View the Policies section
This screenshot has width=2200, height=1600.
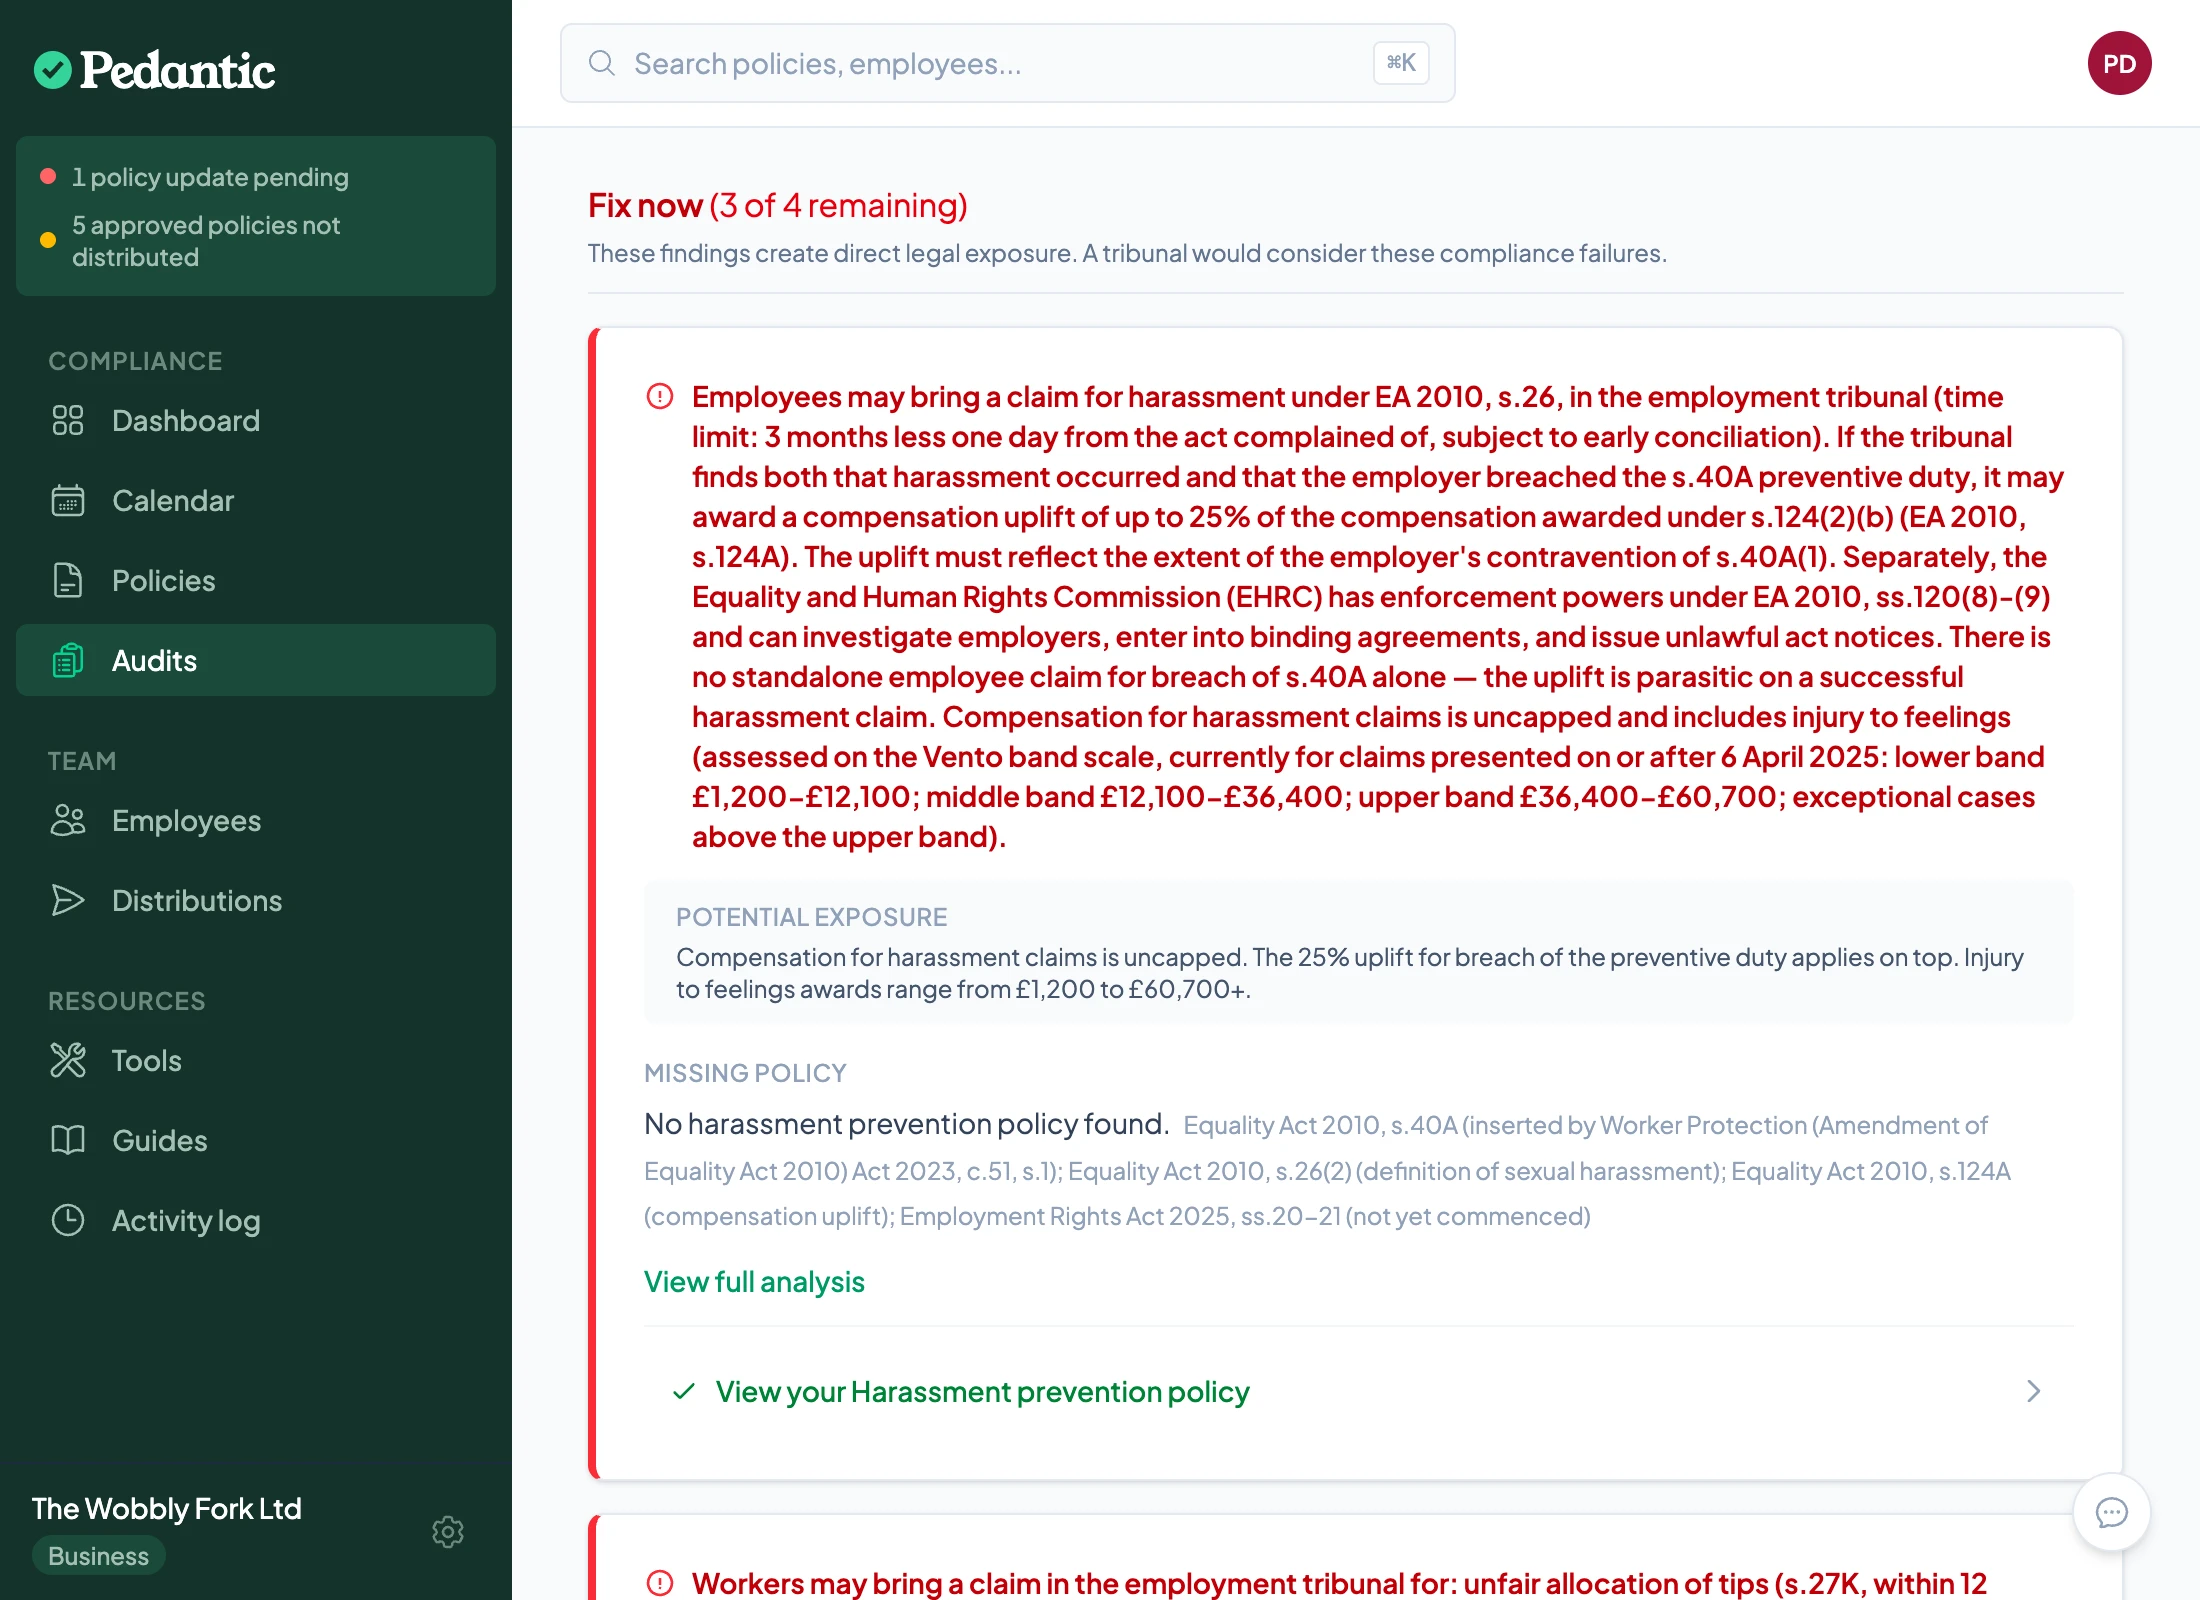[162, 580]
